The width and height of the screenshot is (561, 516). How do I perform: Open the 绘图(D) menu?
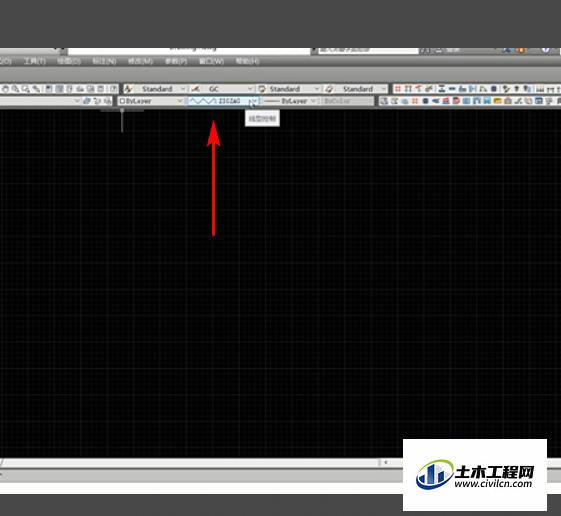click(x=69, y=62)
